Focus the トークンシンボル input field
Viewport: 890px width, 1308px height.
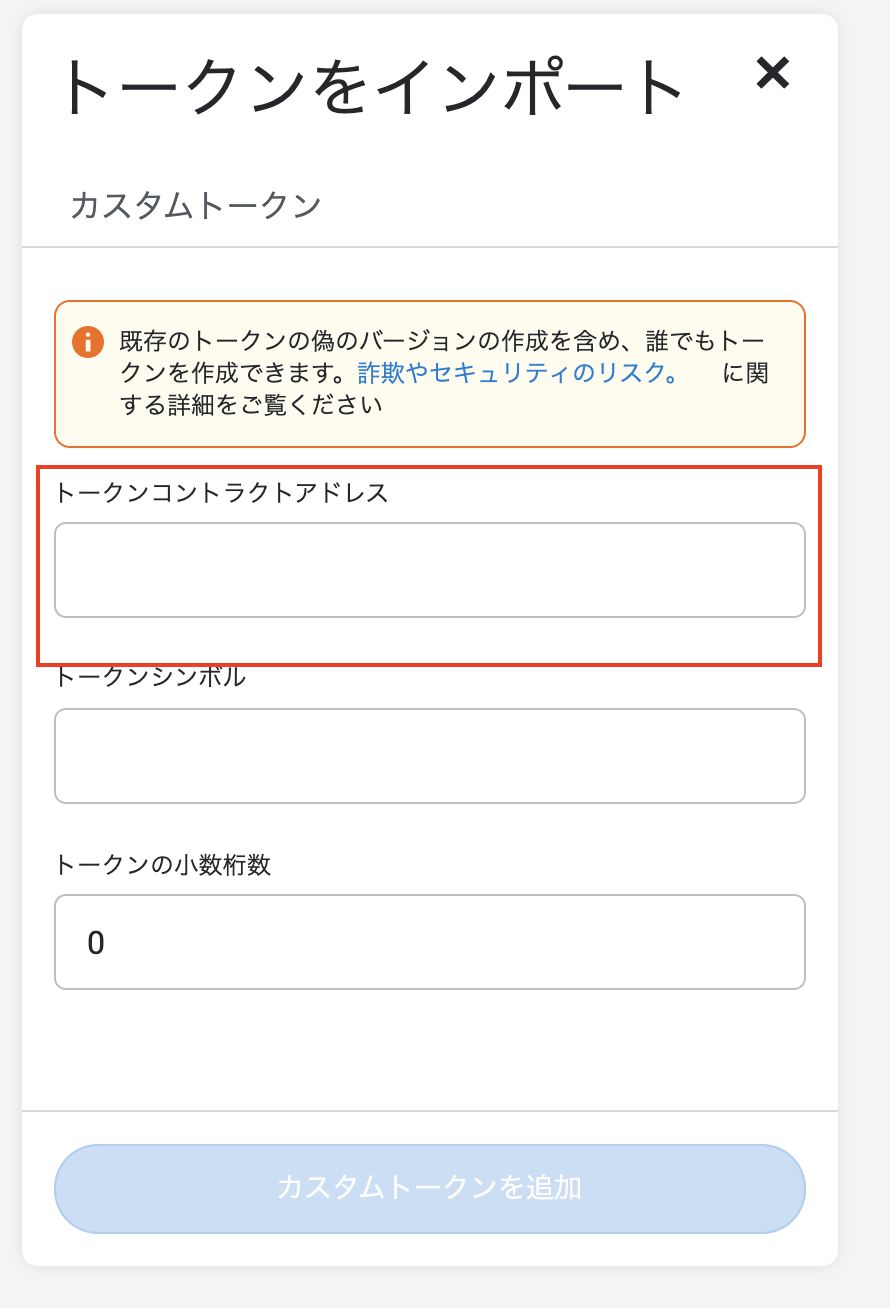tap(430, 756)
